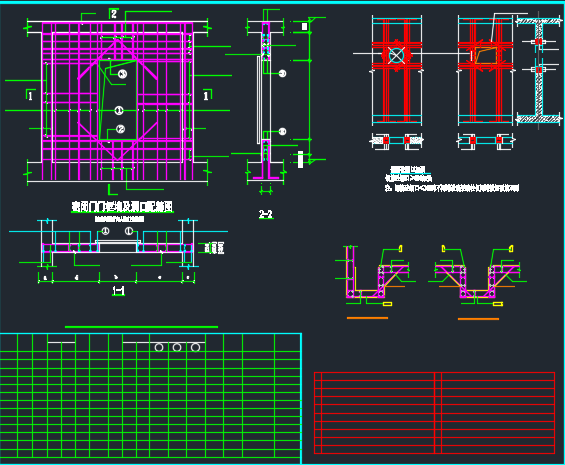The width and height of the screenshot is (565, 465).
Task: Select the underlined main drawing title text
Action: coord(122,206)
